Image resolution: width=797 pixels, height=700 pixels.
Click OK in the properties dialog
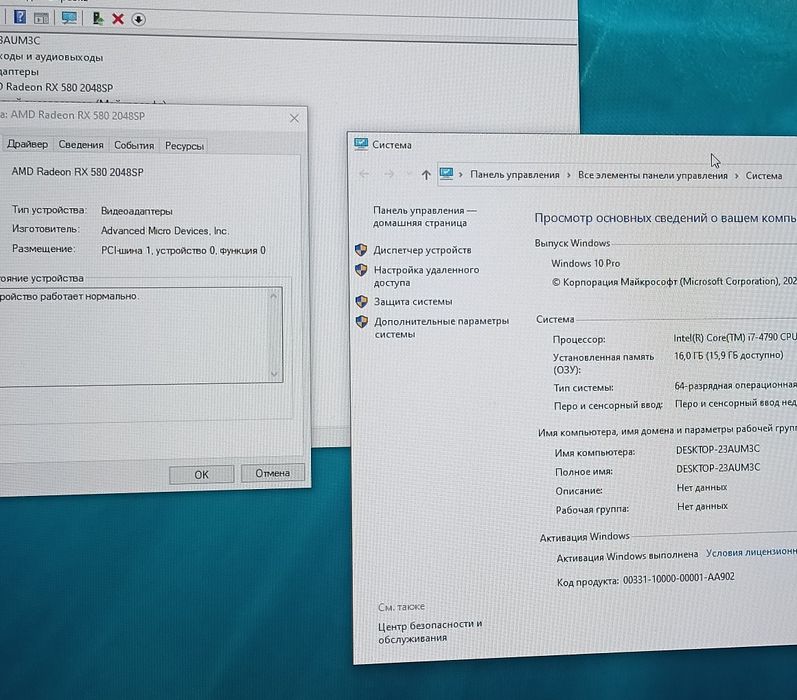[201, 474]
